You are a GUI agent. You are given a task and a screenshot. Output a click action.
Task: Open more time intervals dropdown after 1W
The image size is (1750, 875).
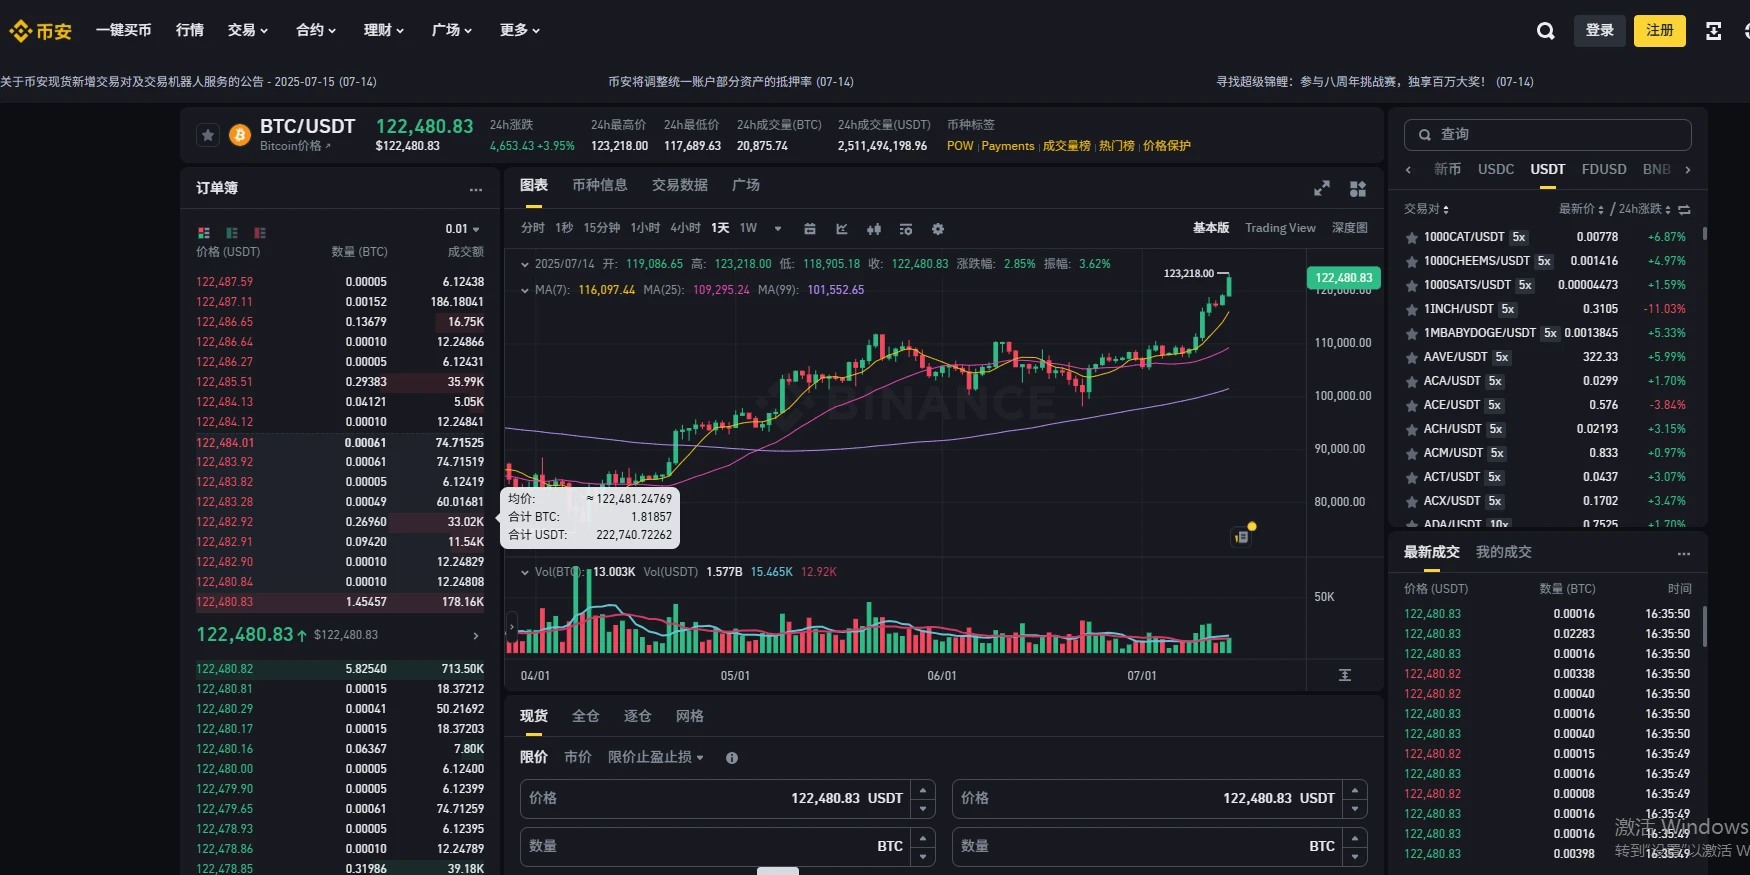pyautogui.click(x=778, y=229)
